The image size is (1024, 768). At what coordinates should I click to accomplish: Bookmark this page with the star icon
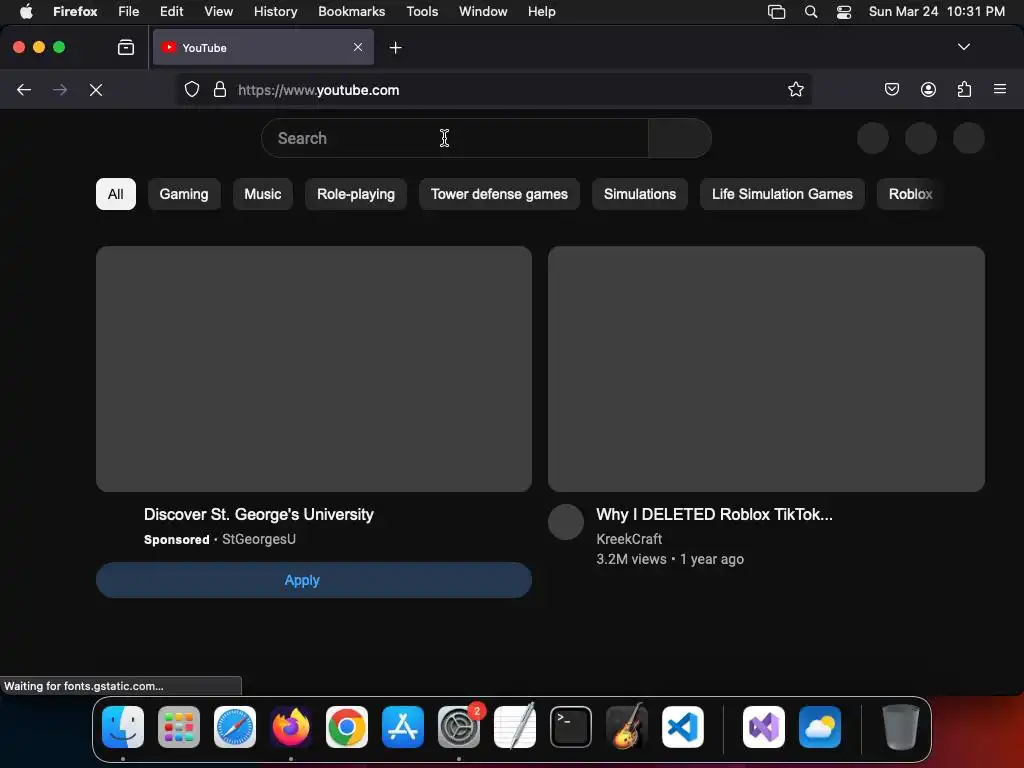(795, 89)
